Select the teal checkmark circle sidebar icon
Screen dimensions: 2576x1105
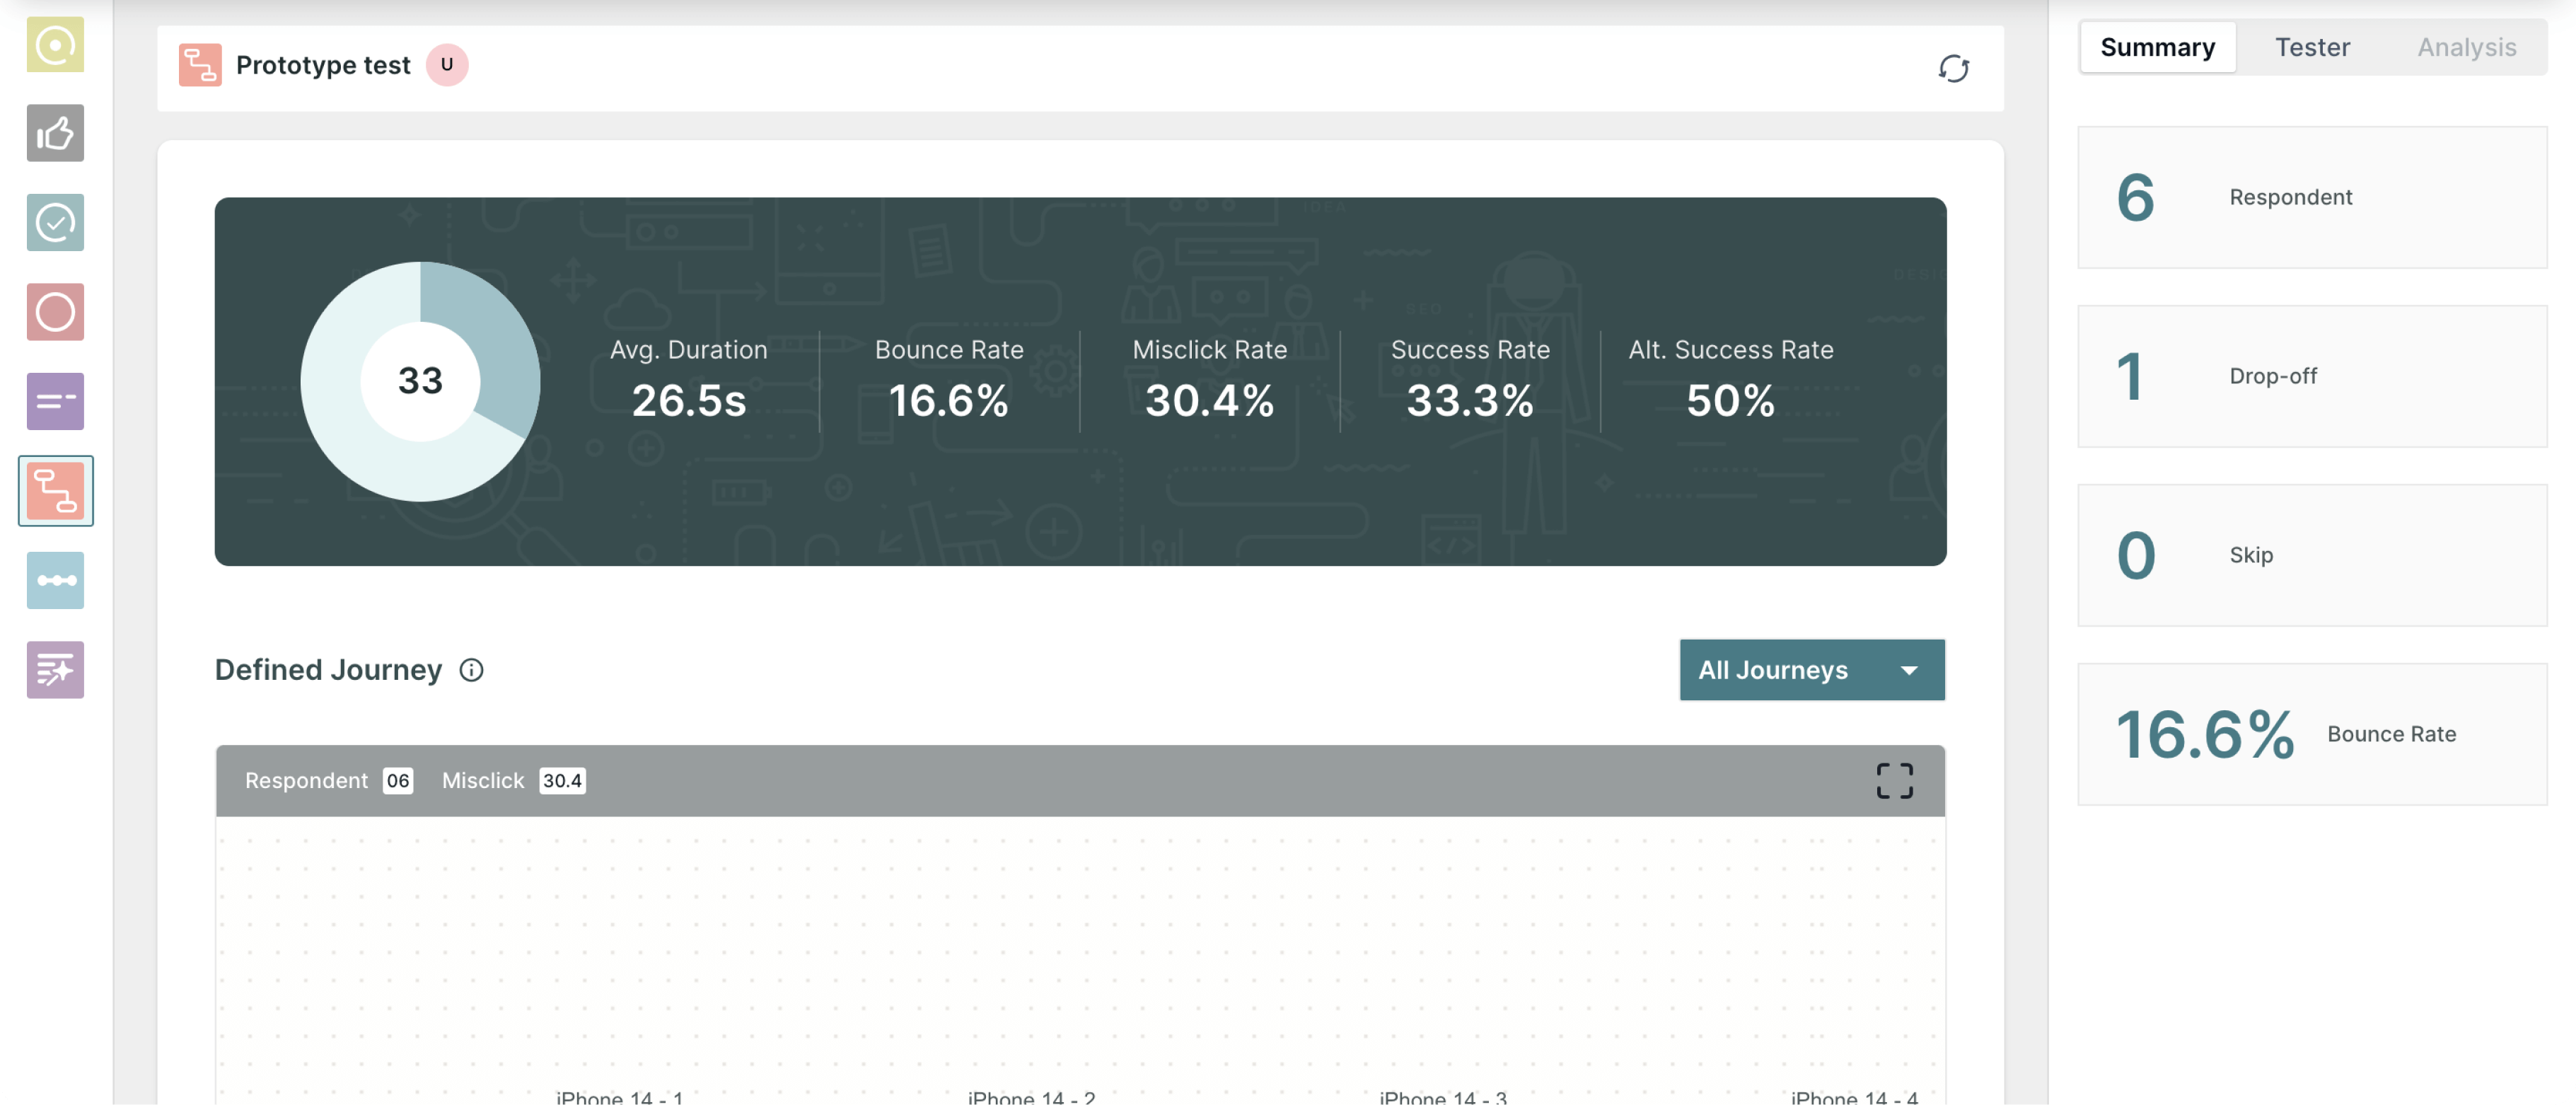coord(55,222)
